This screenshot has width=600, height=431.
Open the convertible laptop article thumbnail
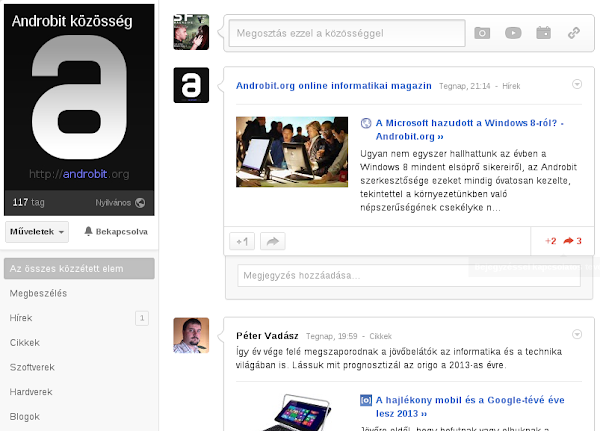(296, 412)
